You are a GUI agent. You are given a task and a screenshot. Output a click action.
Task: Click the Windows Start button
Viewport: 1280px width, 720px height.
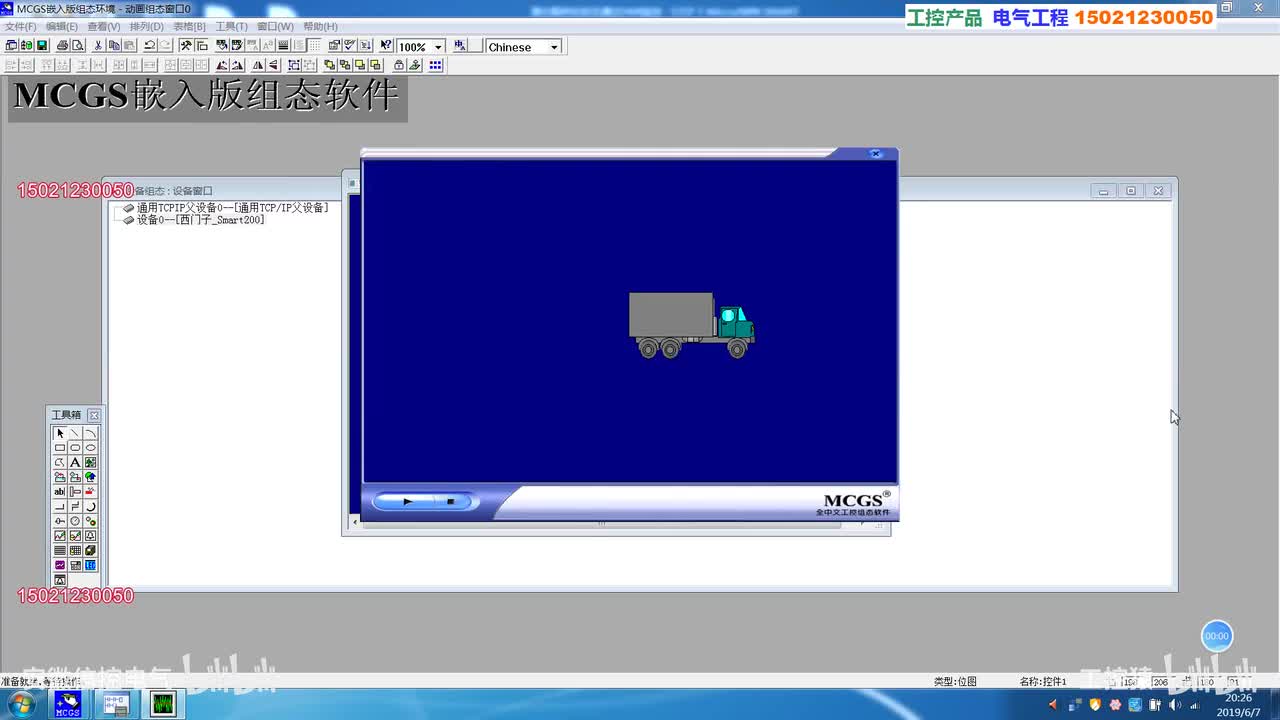click(20, 705)
